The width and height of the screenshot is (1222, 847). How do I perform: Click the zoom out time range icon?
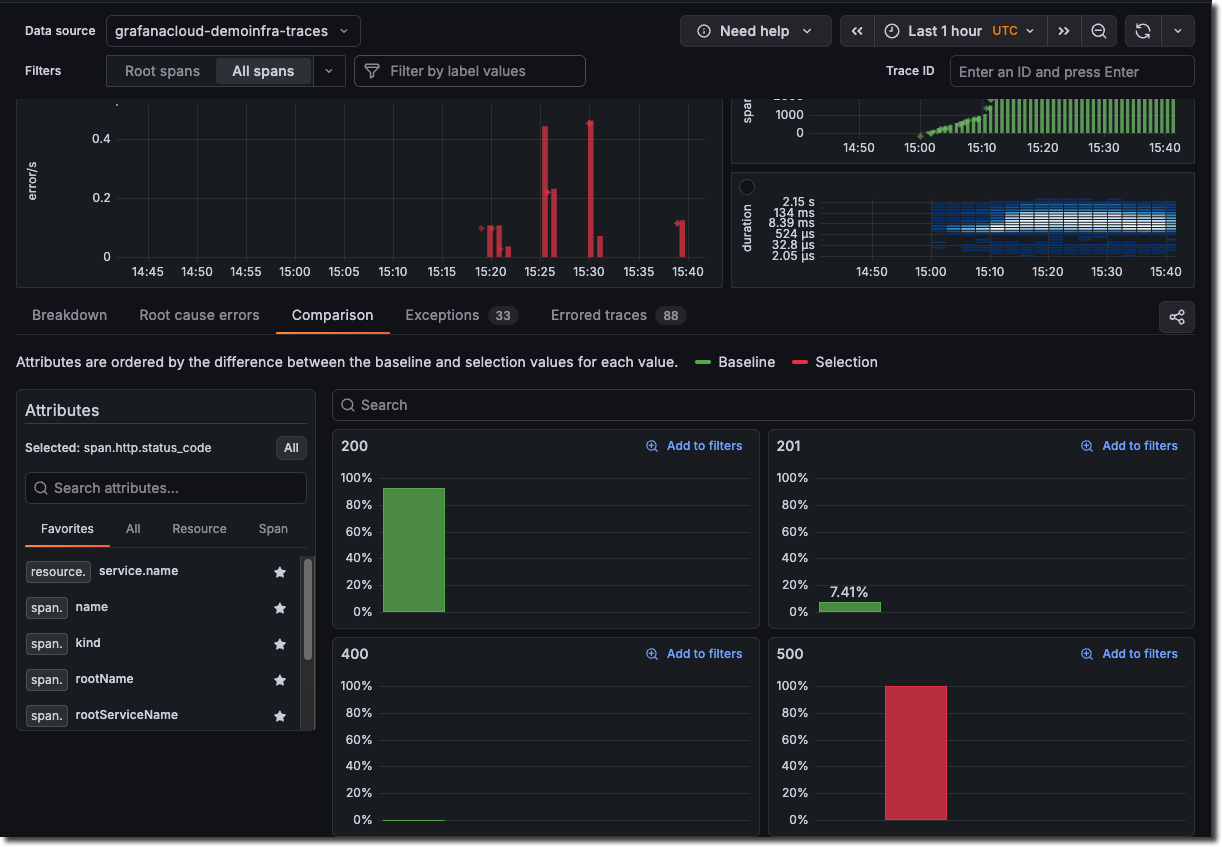pyautogui.click(x=1098, y=31)
